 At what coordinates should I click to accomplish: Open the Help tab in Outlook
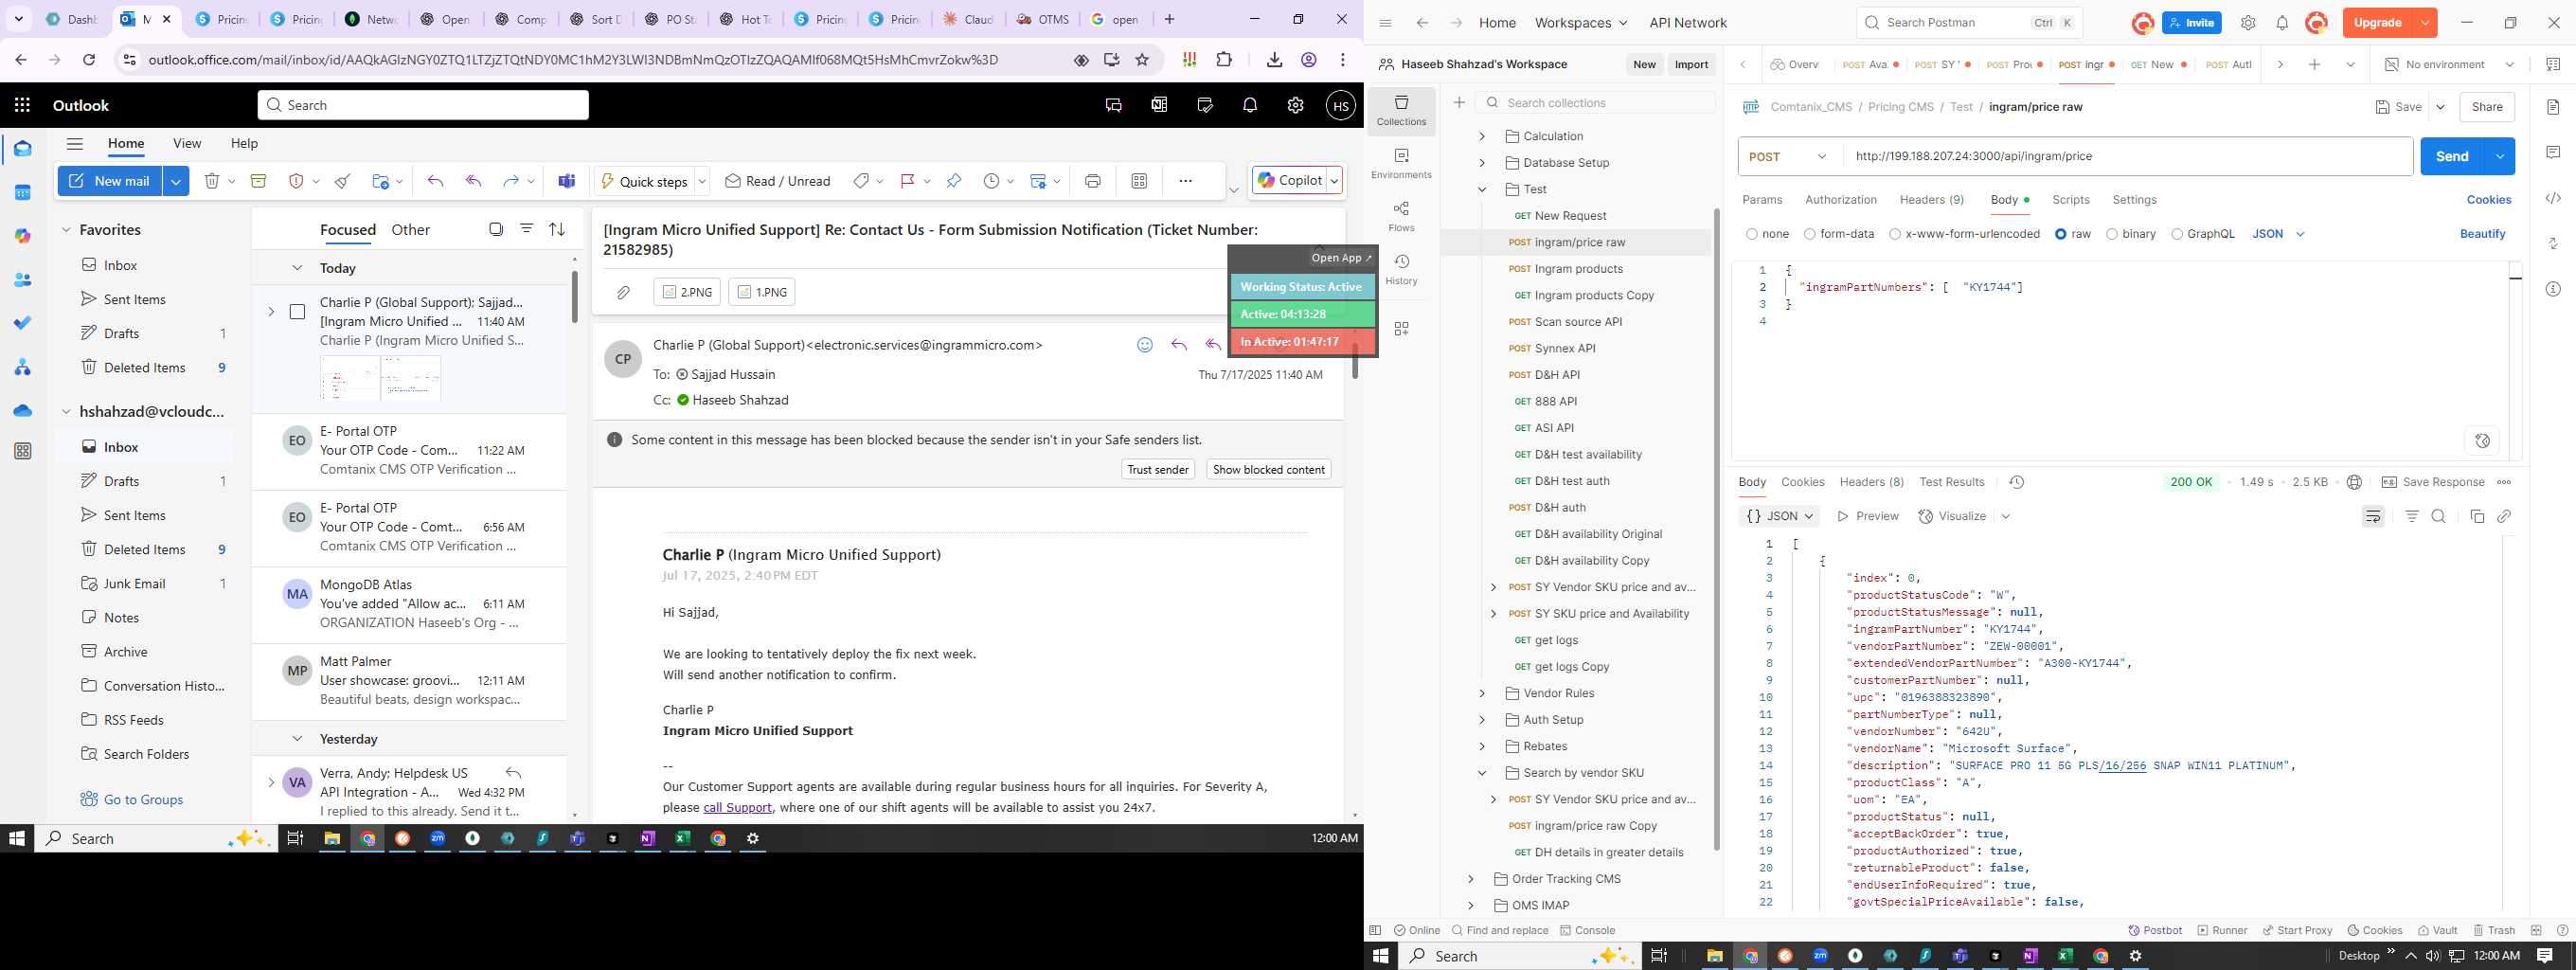[244, 143]
